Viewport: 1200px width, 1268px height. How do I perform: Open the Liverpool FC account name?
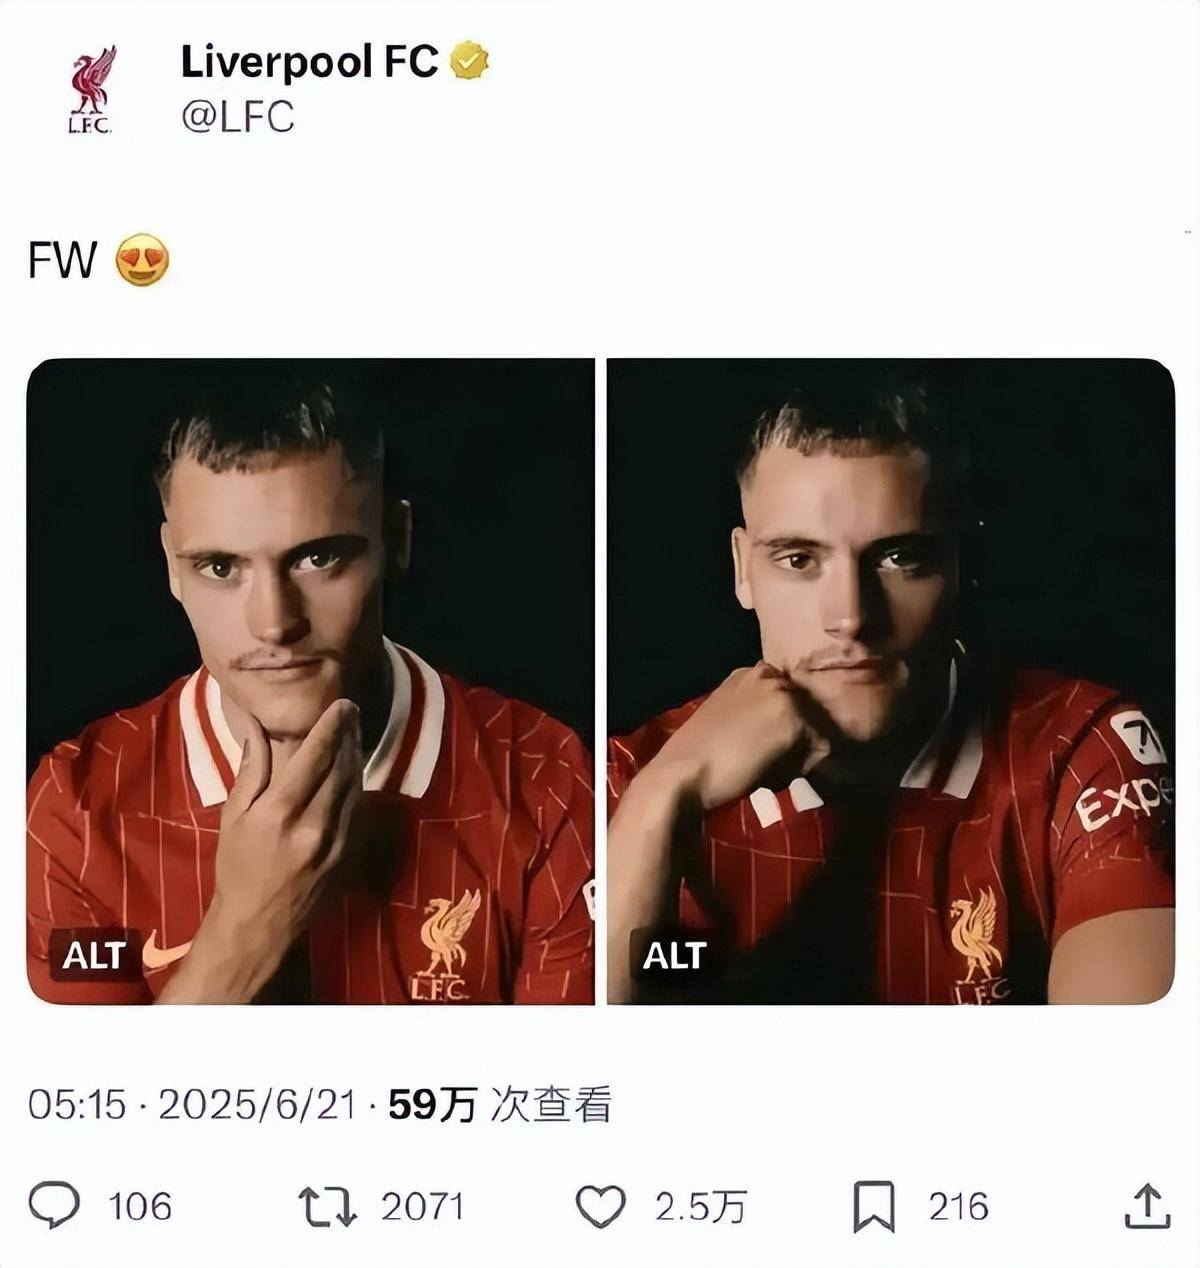[309, 62]
